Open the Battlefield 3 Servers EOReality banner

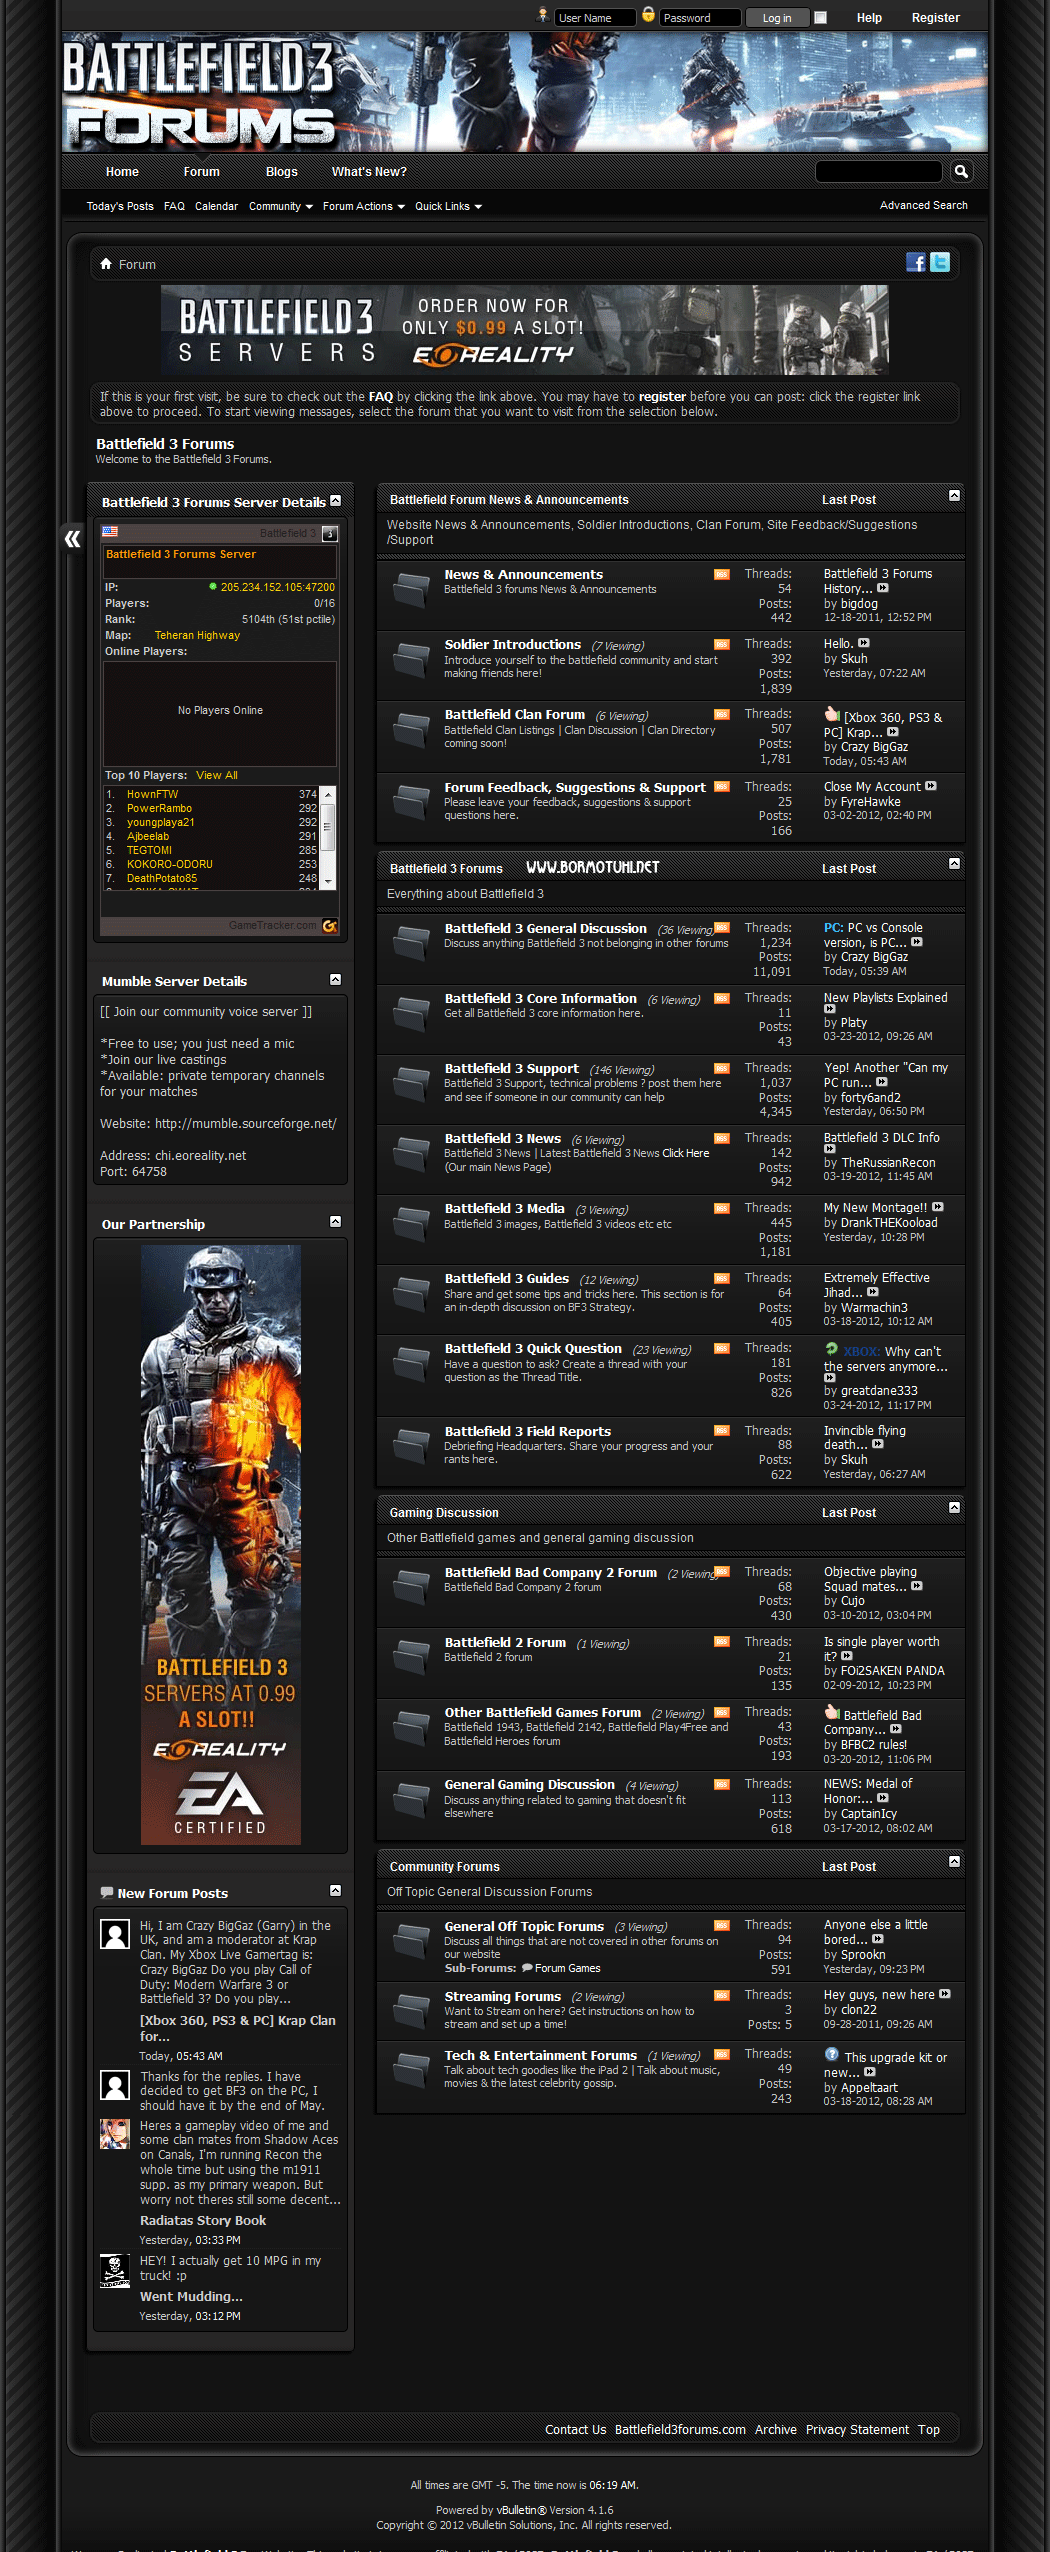[x=525, y=330]
